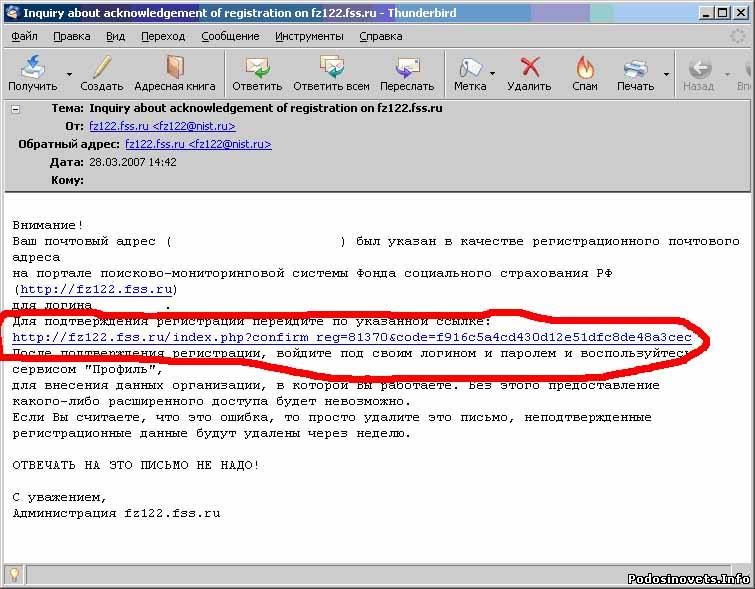Click the Thunderbird icon in title bar
This screenshot has height=589, width=755.
point(12,12)
